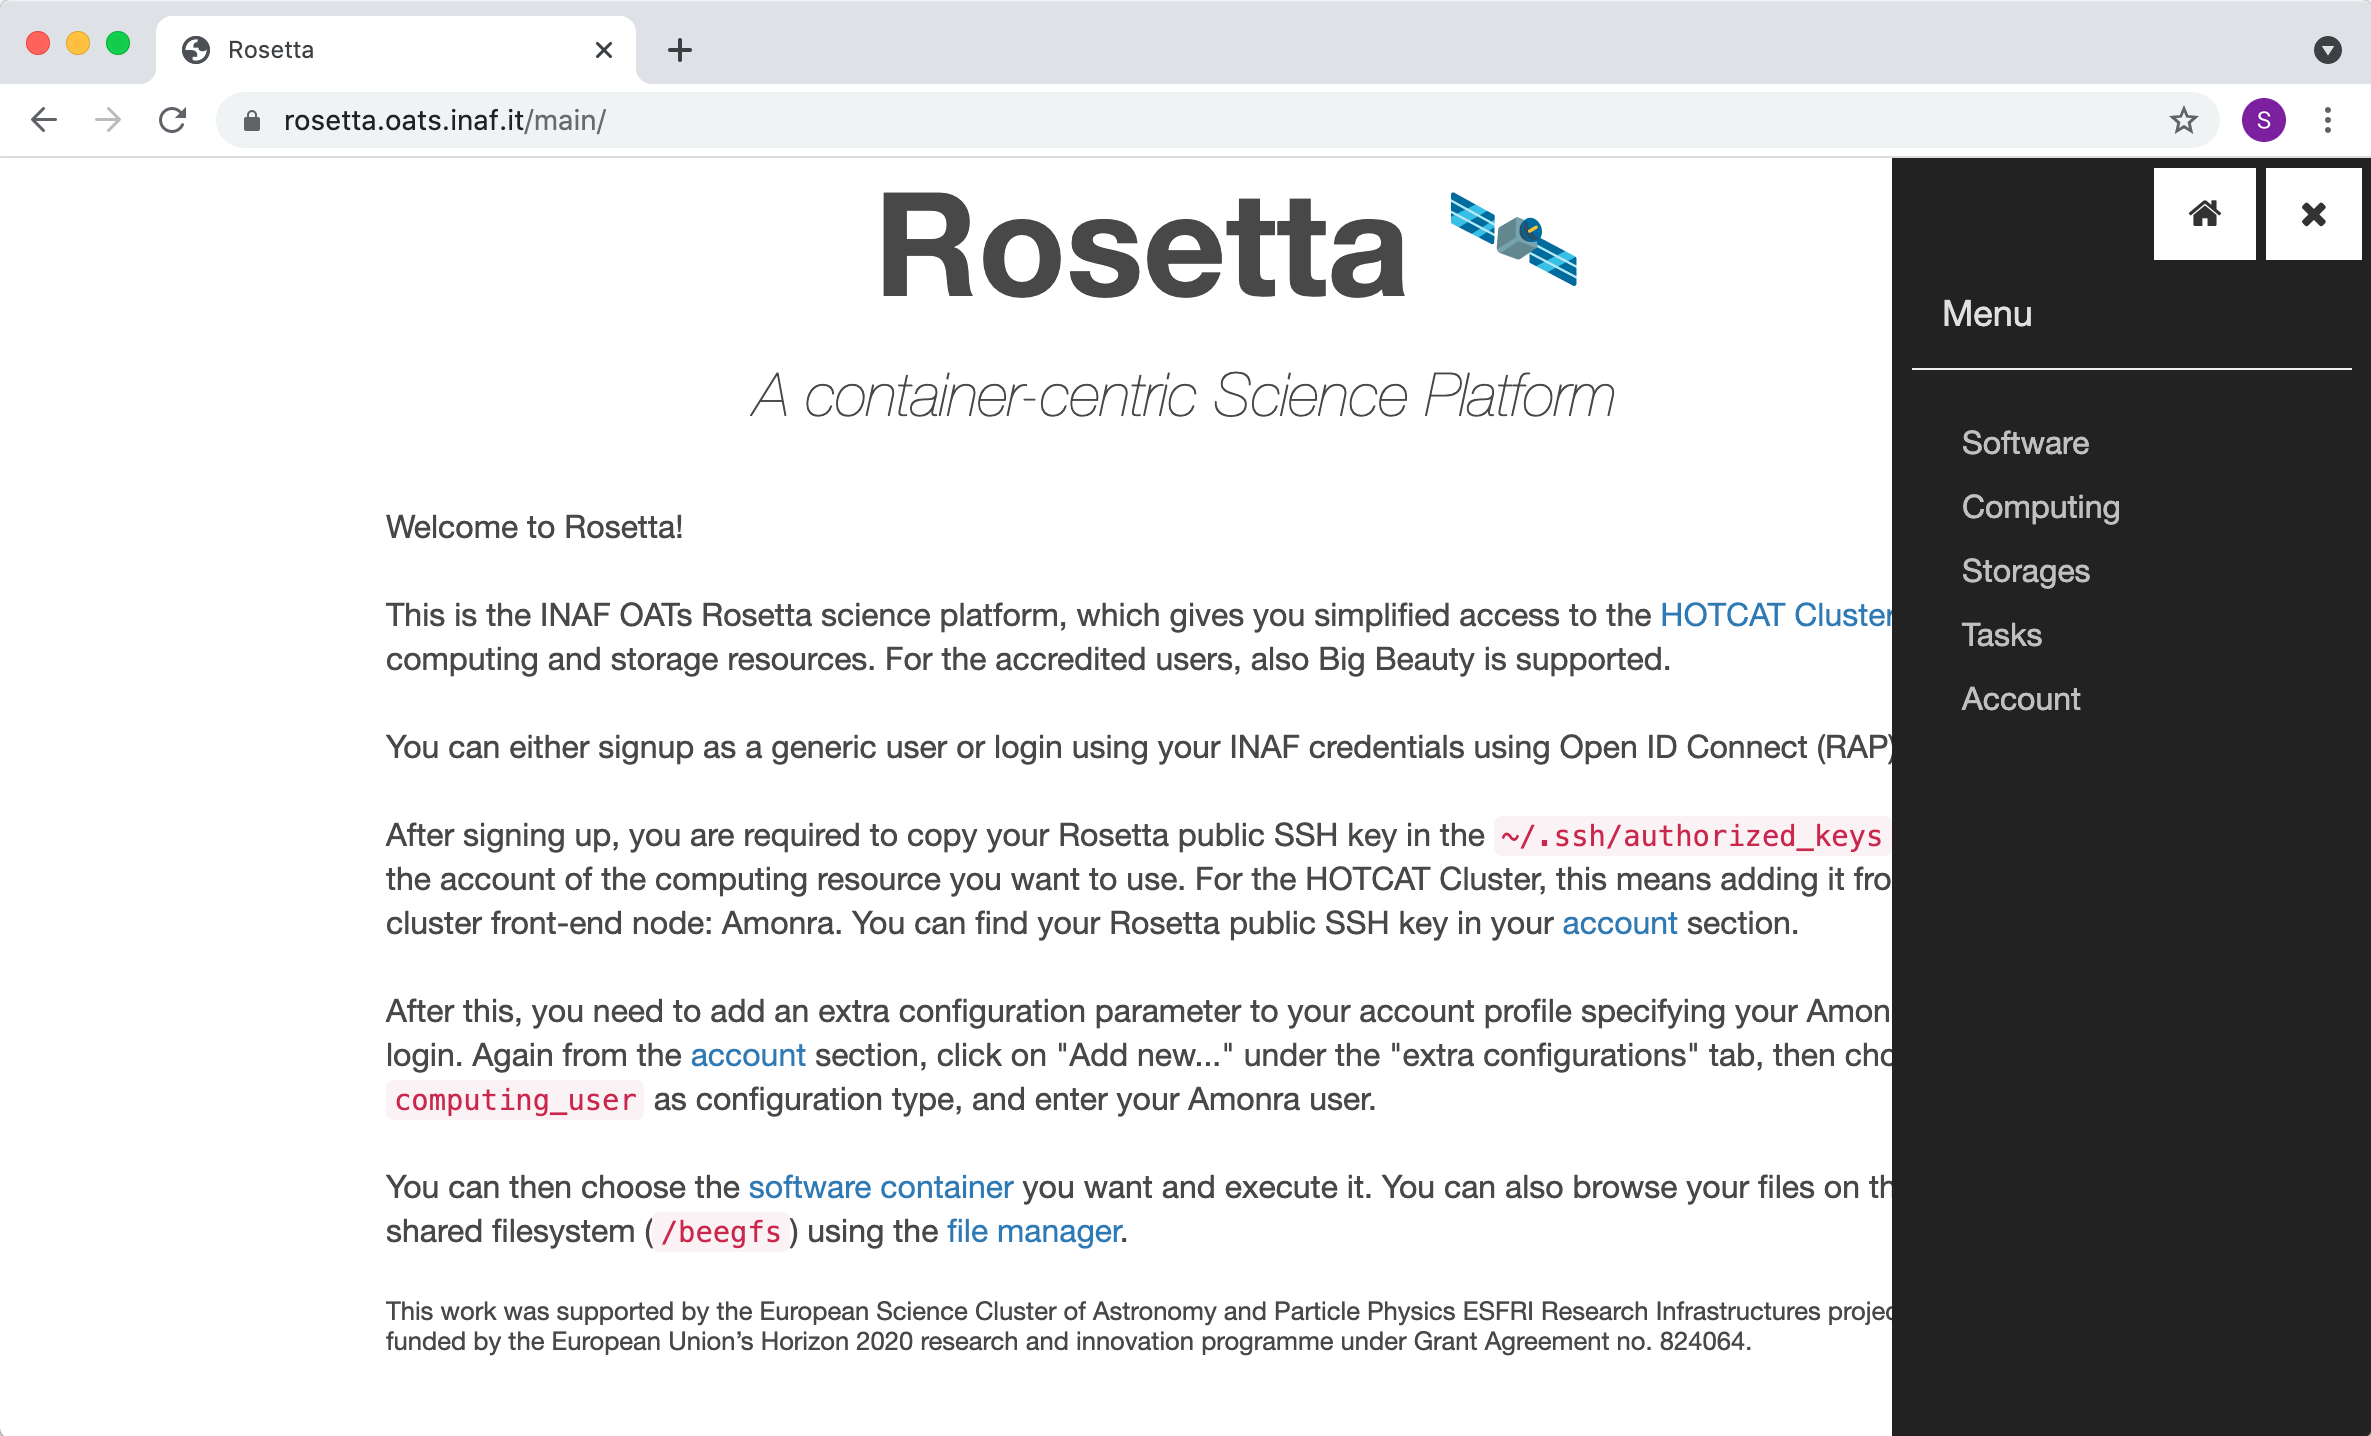Image resolution: width=2371 pixels, height=1436 pixels.
Task: Follow the software container link
Action: click(x=881, y=1187)
